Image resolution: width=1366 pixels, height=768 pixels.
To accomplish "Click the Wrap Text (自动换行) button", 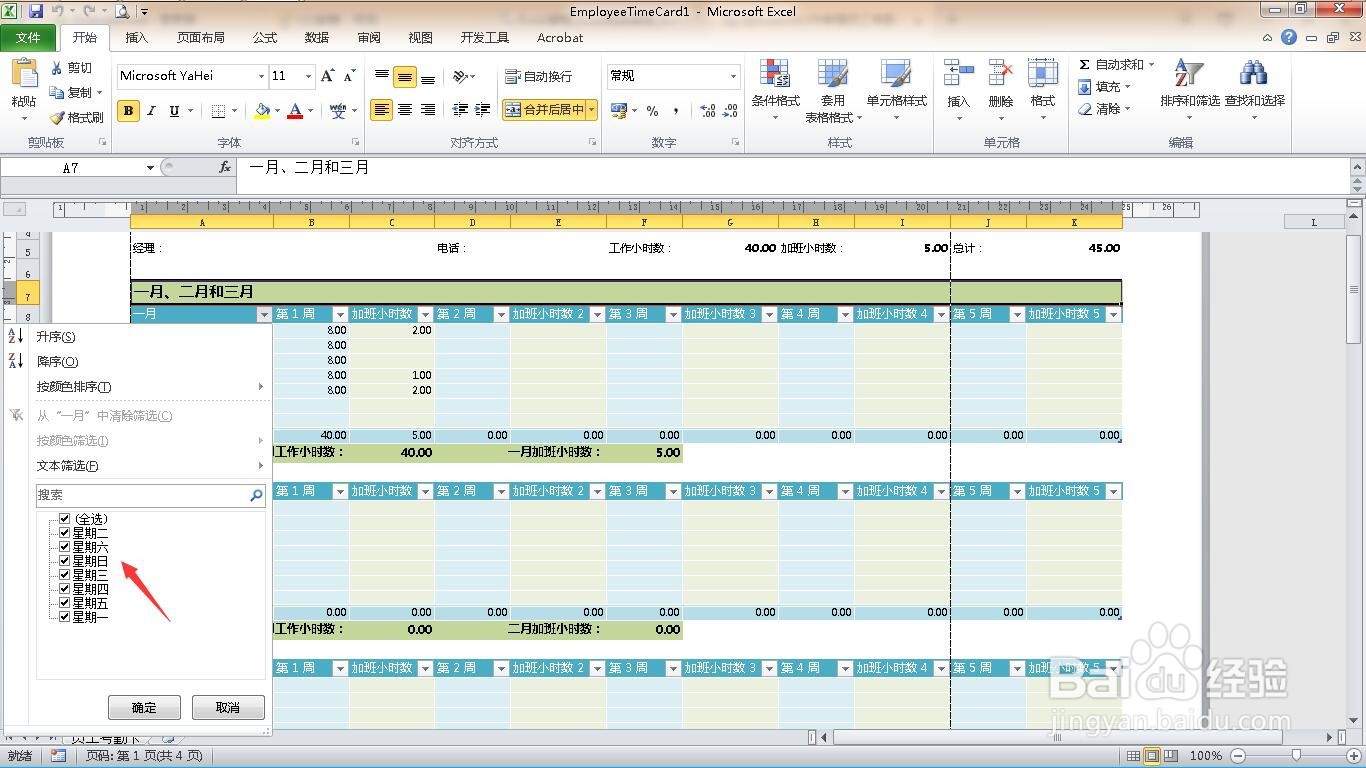I will click(x=538, y=76).
